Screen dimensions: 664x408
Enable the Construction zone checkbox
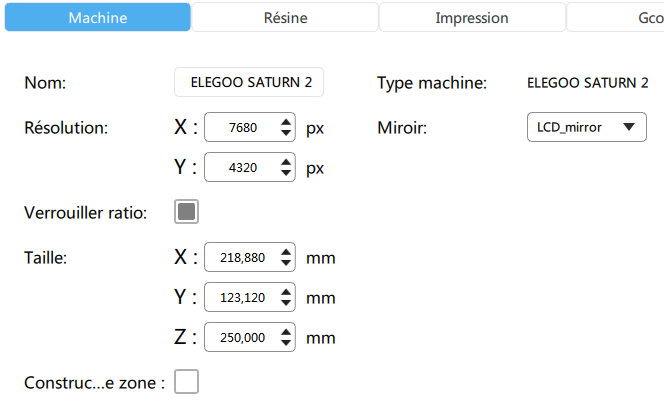187,381
